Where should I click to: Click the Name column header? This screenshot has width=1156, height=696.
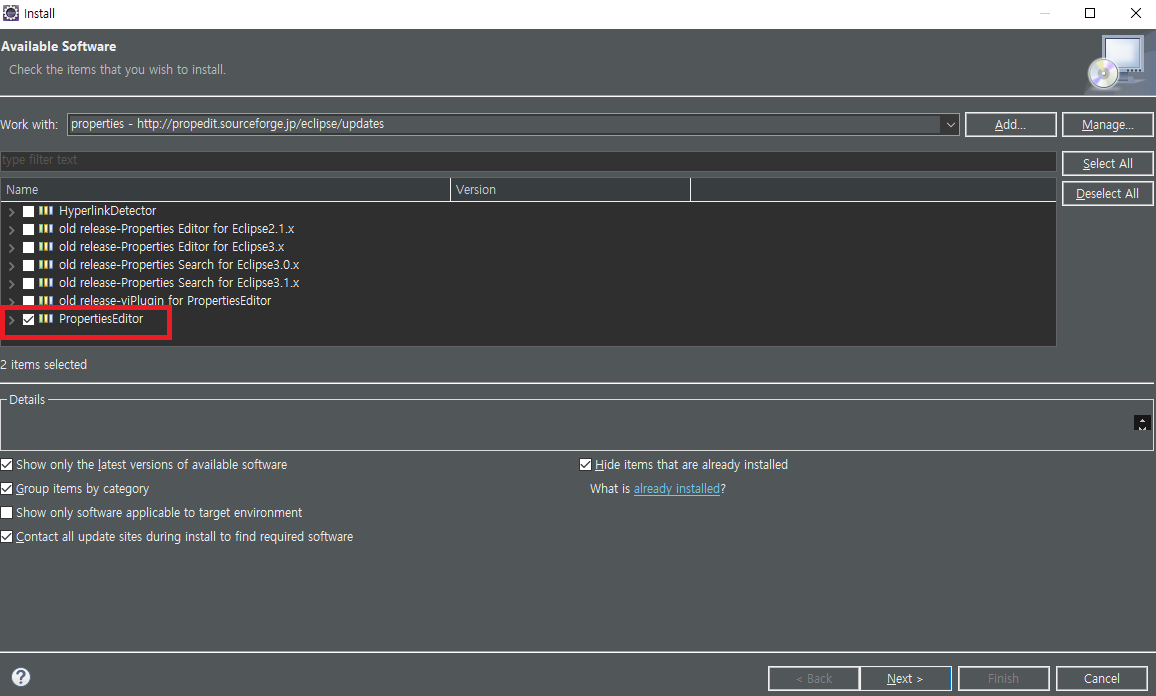[225, 189]
